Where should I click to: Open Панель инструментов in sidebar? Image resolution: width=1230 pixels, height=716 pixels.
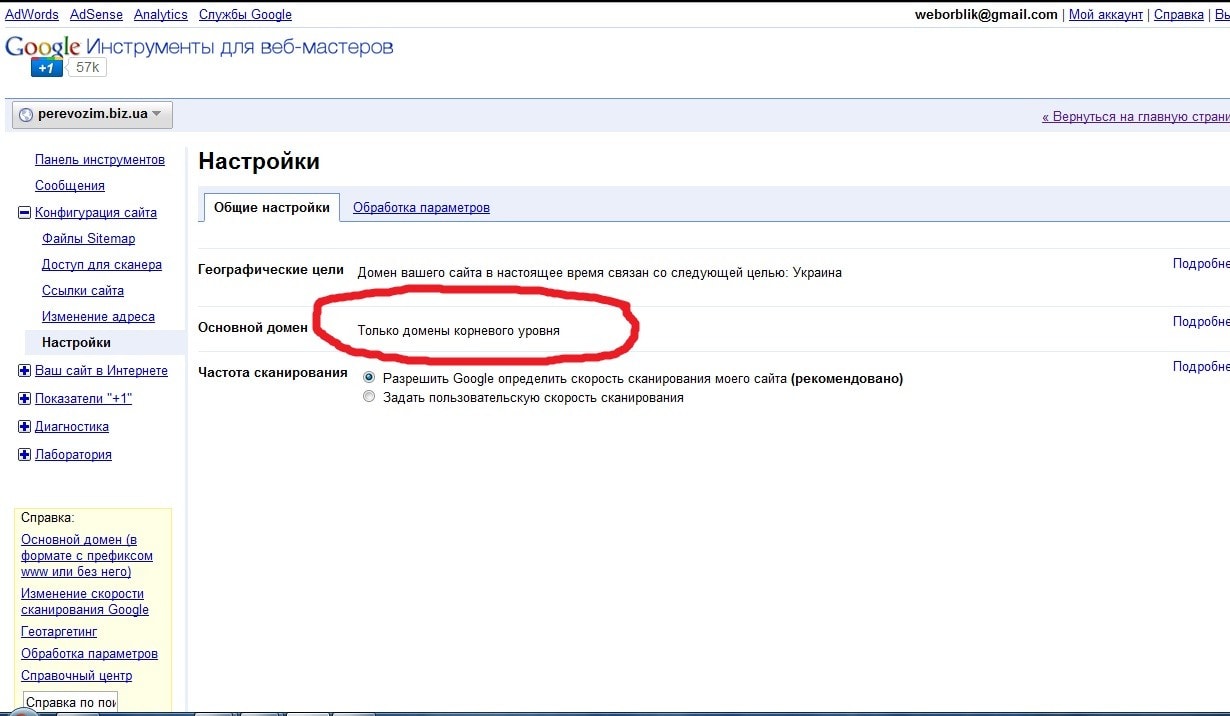[100, 160]
